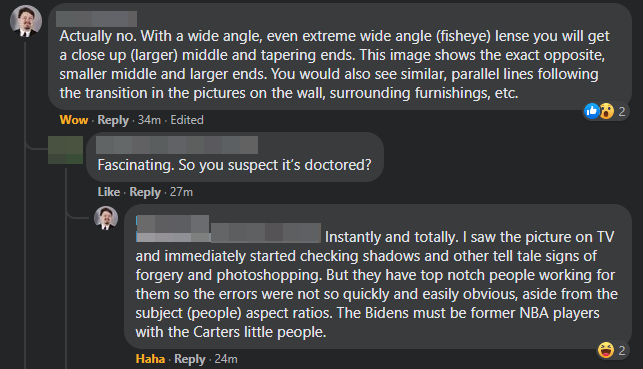This screenshot has width=643, height=369.
Task: Open the top commenter's profile picture
Action: 26,21
